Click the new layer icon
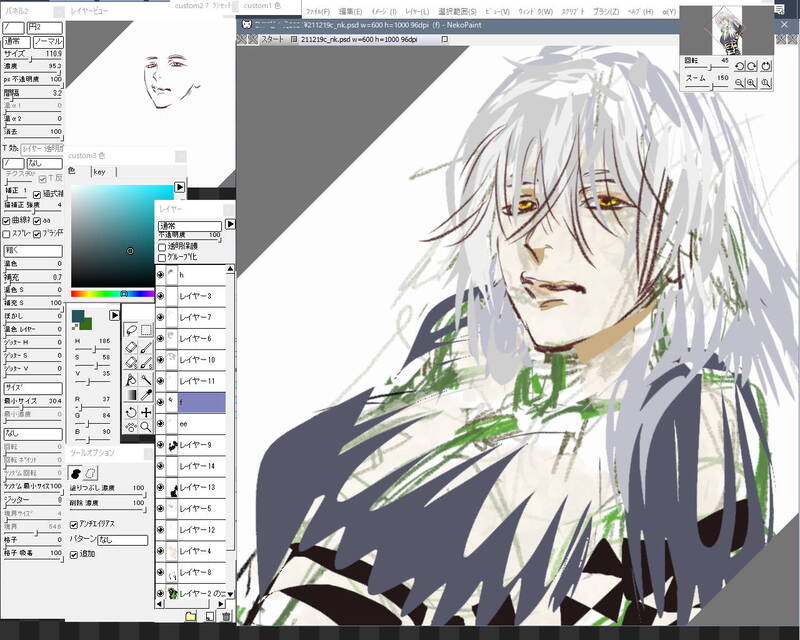This screenshot has height=640, width=800. pyautogui.click(x=210, y=617)
